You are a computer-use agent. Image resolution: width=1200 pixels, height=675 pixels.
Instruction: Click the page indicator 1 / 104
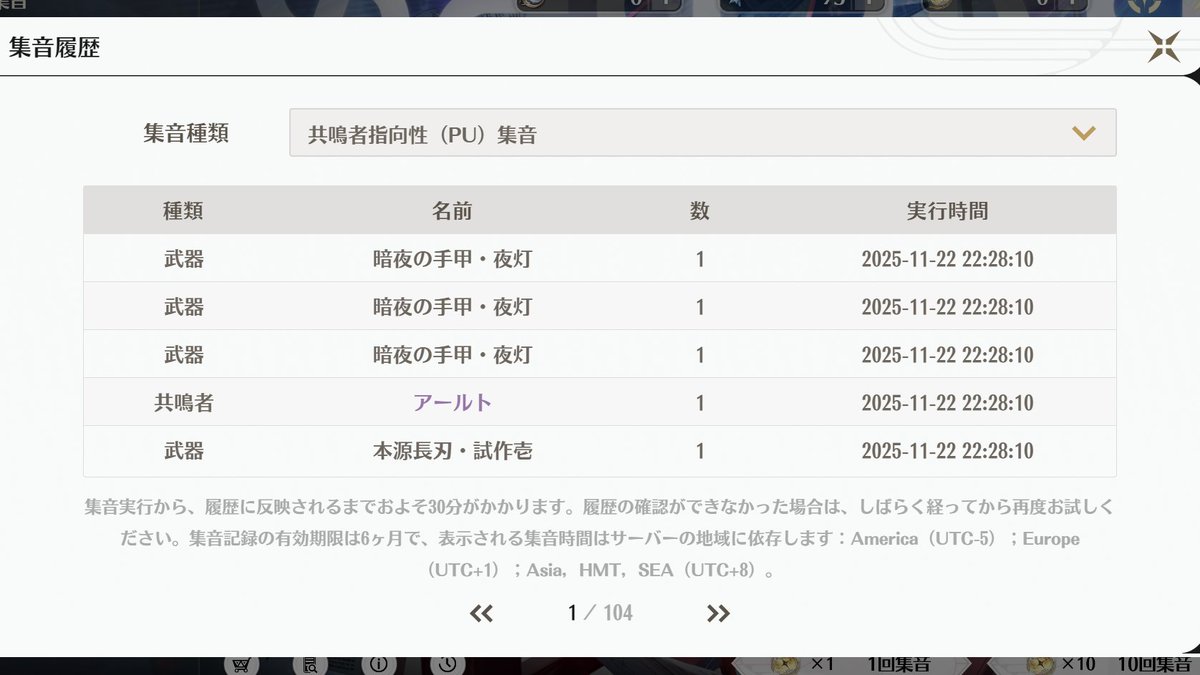(x=600, y=613)
